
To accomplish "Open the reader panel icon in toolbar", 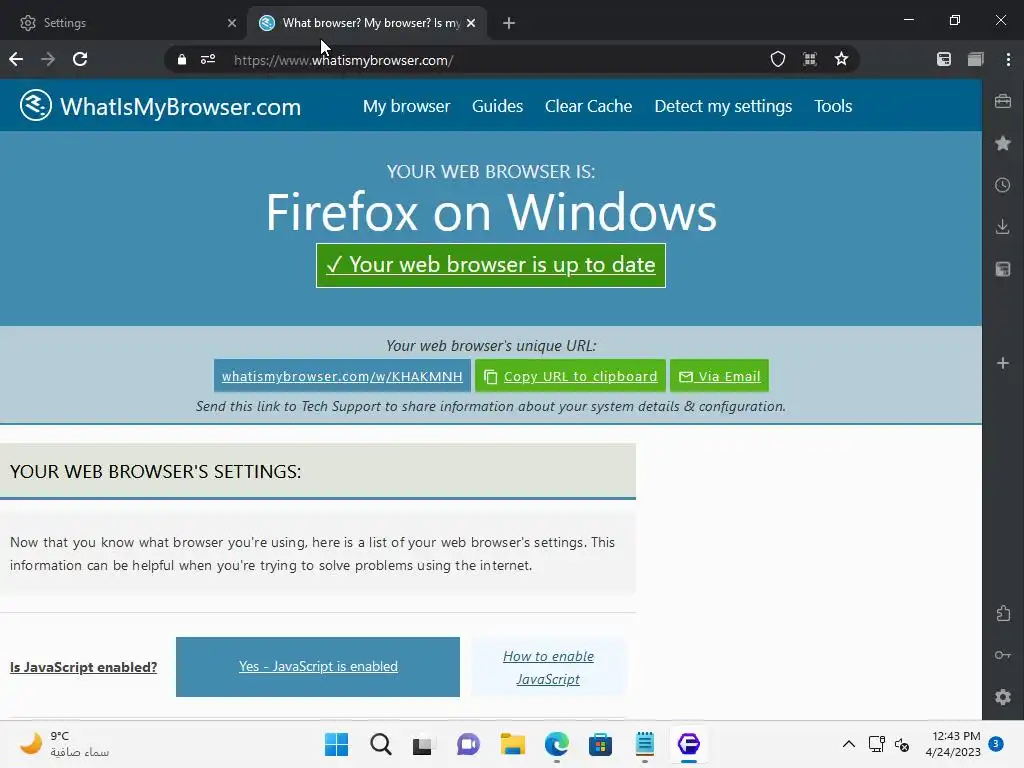I will tap(944, 59).
